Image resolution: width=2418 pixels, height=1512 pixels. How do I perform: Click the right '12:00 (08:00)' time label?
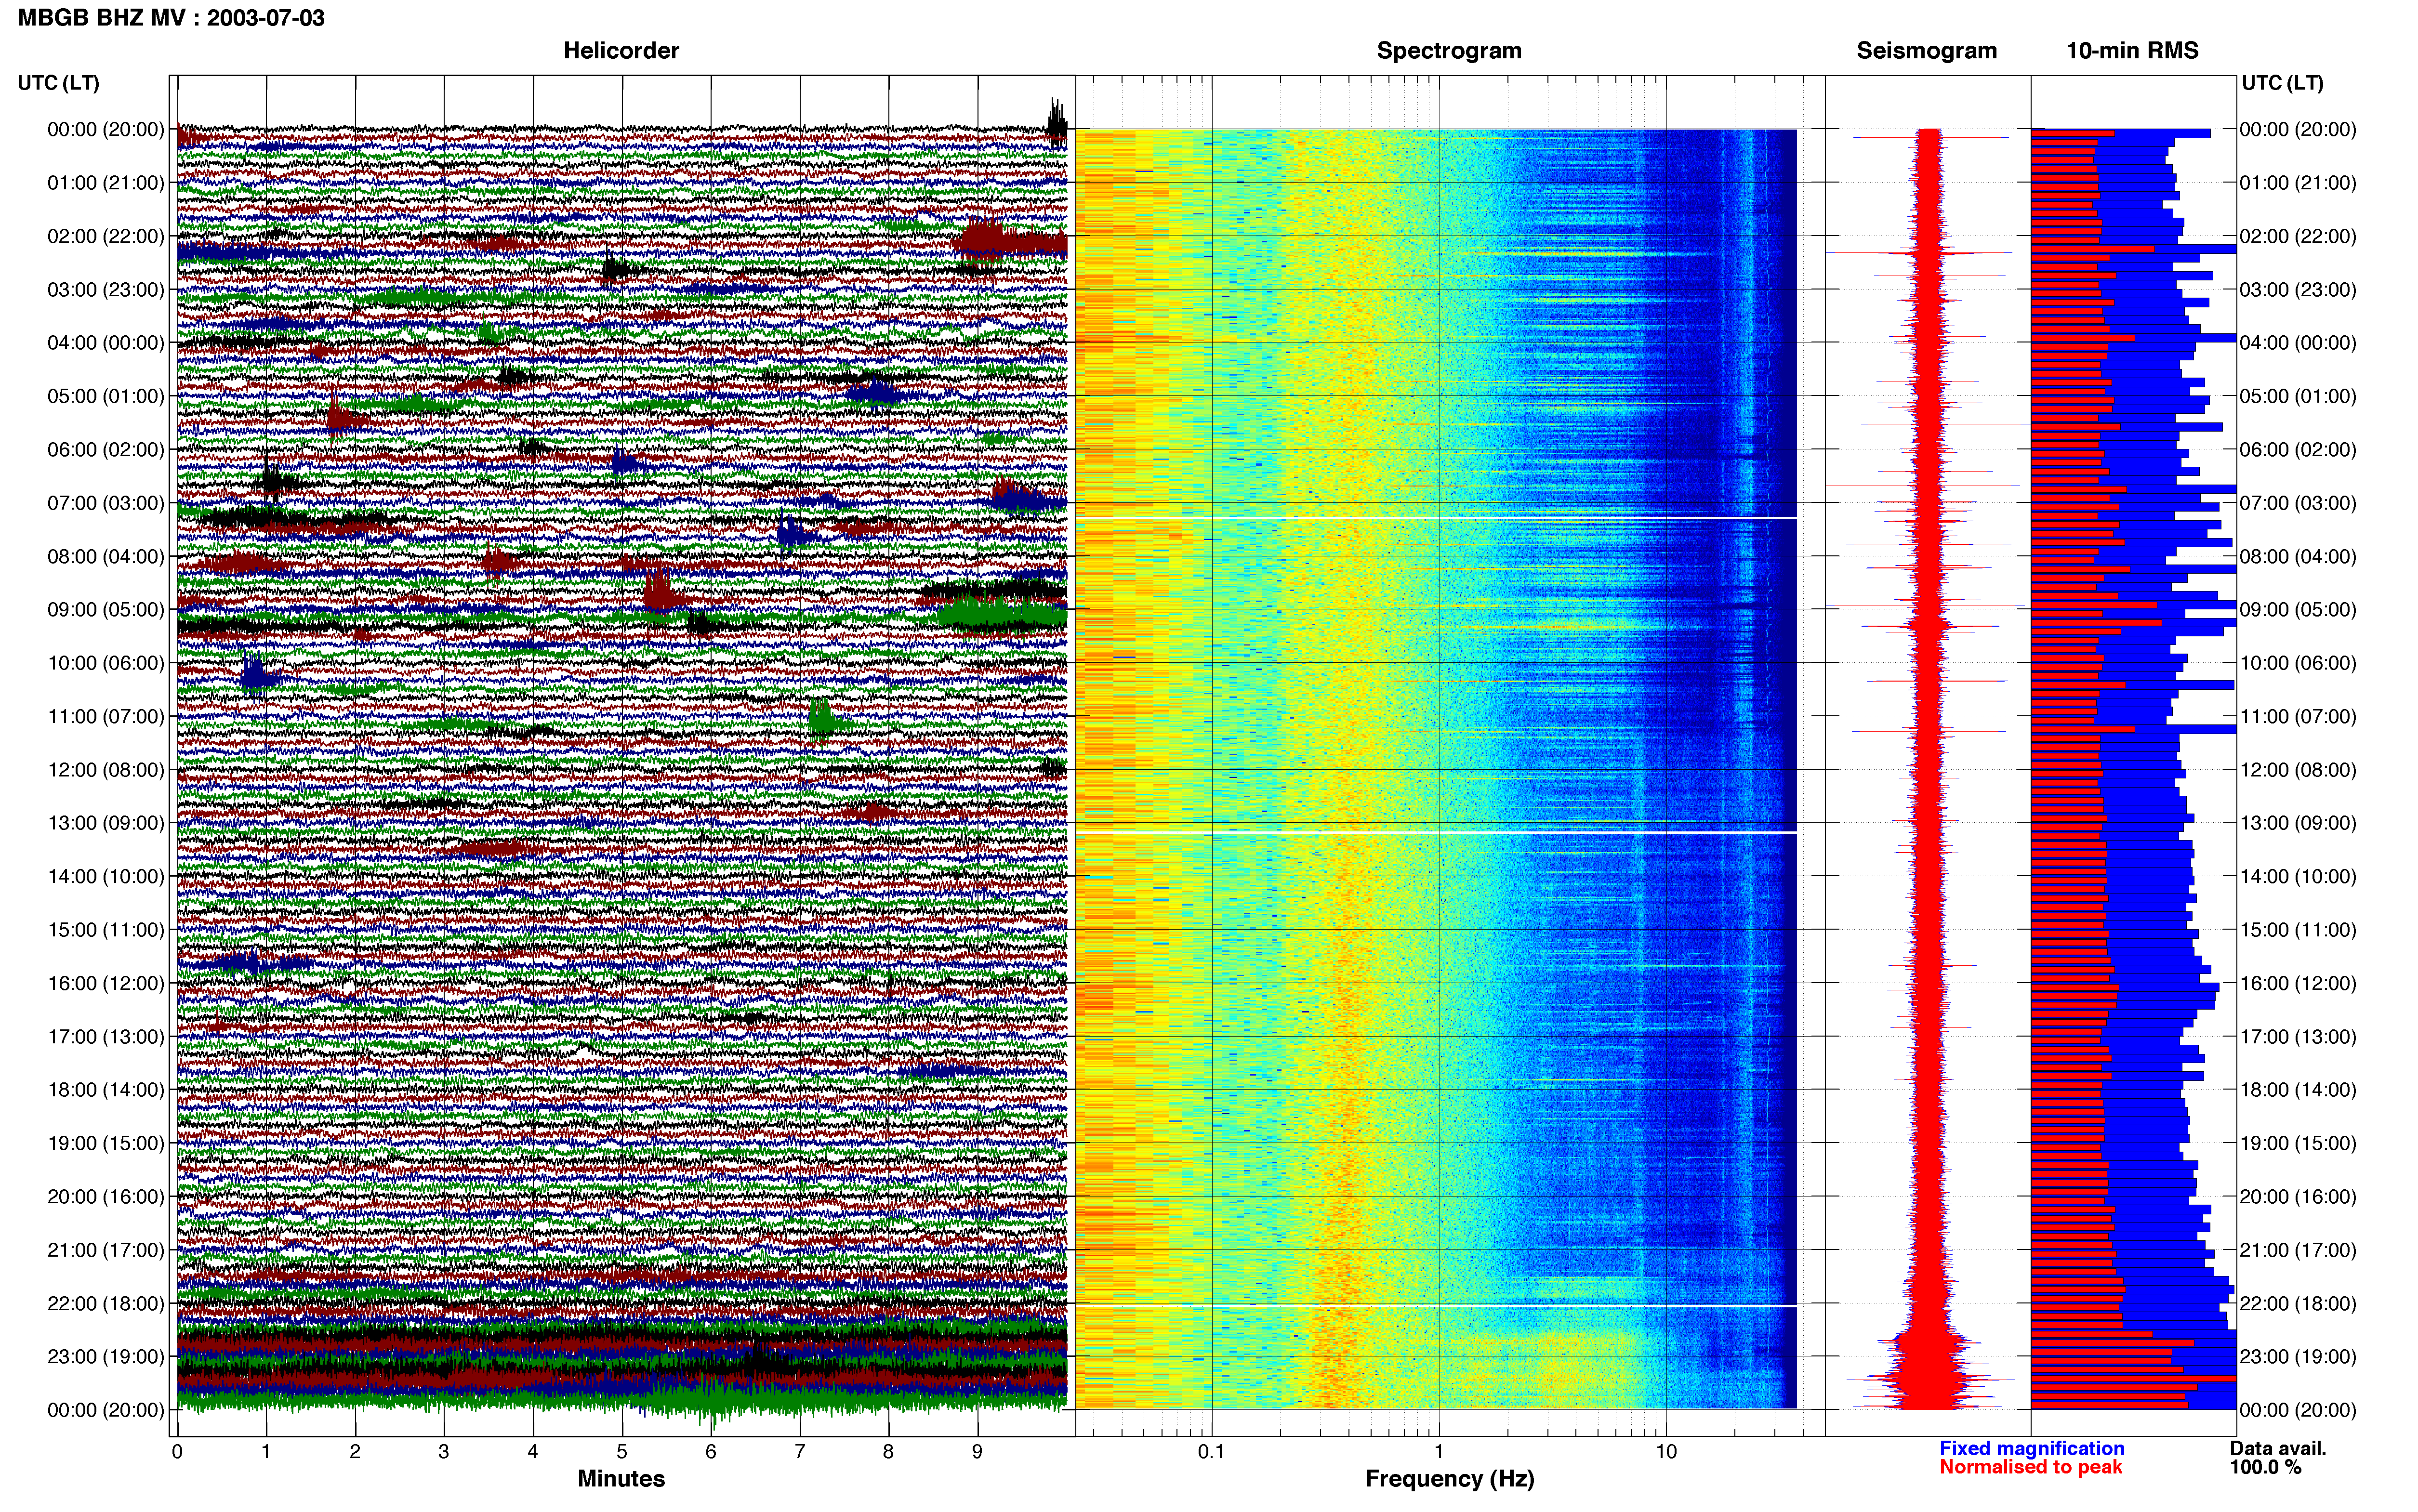pos(2298,770)
